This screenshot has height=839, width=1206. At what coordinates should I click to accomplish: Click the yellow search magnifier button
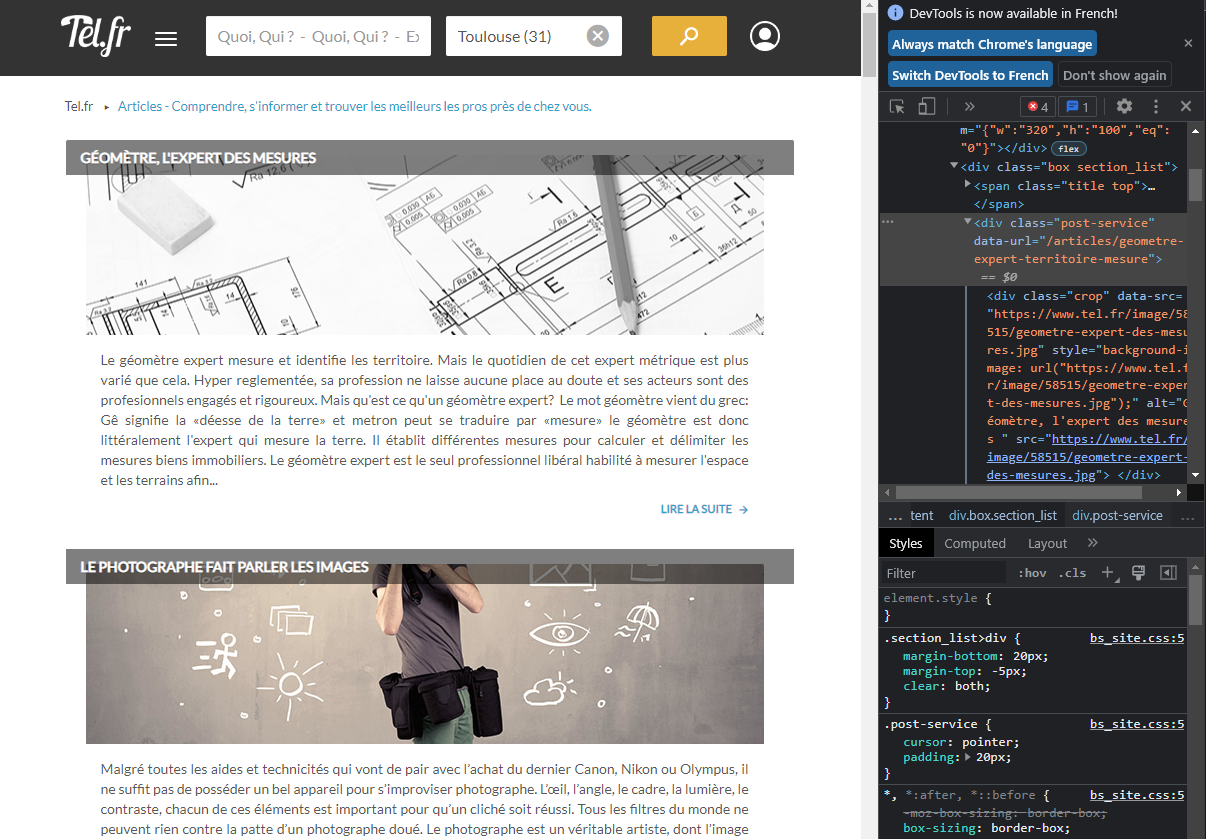click(689, 36)
